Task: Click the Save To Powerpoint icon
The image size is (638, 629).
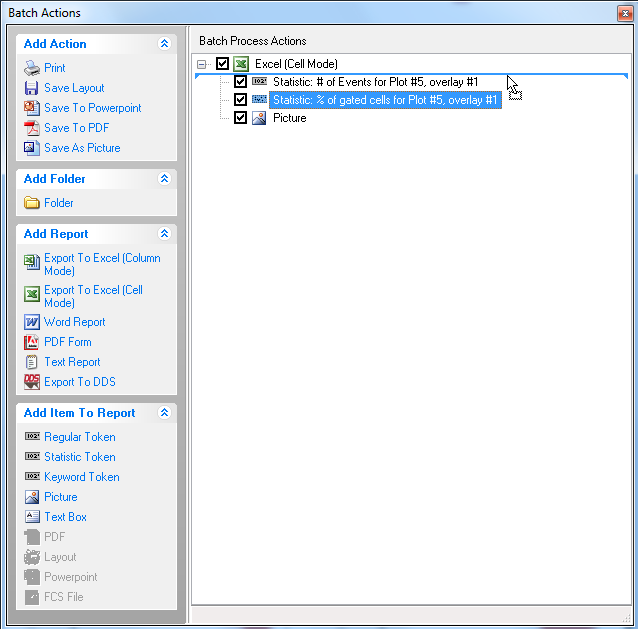Action: pyautogui.click(x=32, y=108)
